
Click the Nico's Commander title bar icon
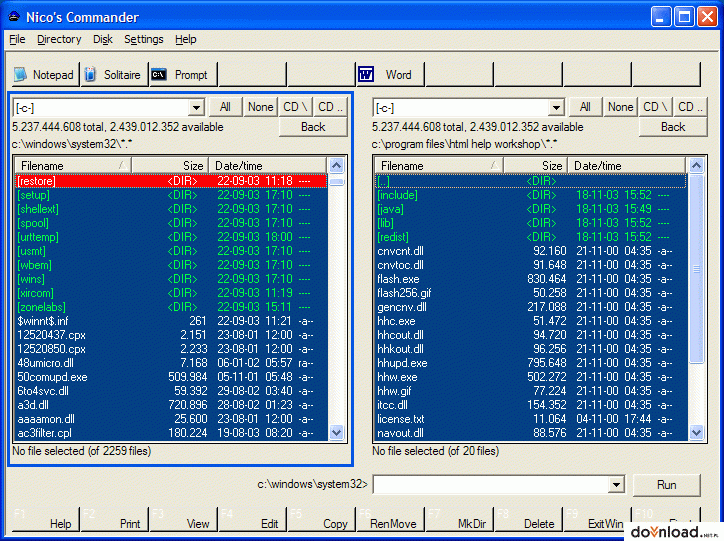click(x=14, y=17)
